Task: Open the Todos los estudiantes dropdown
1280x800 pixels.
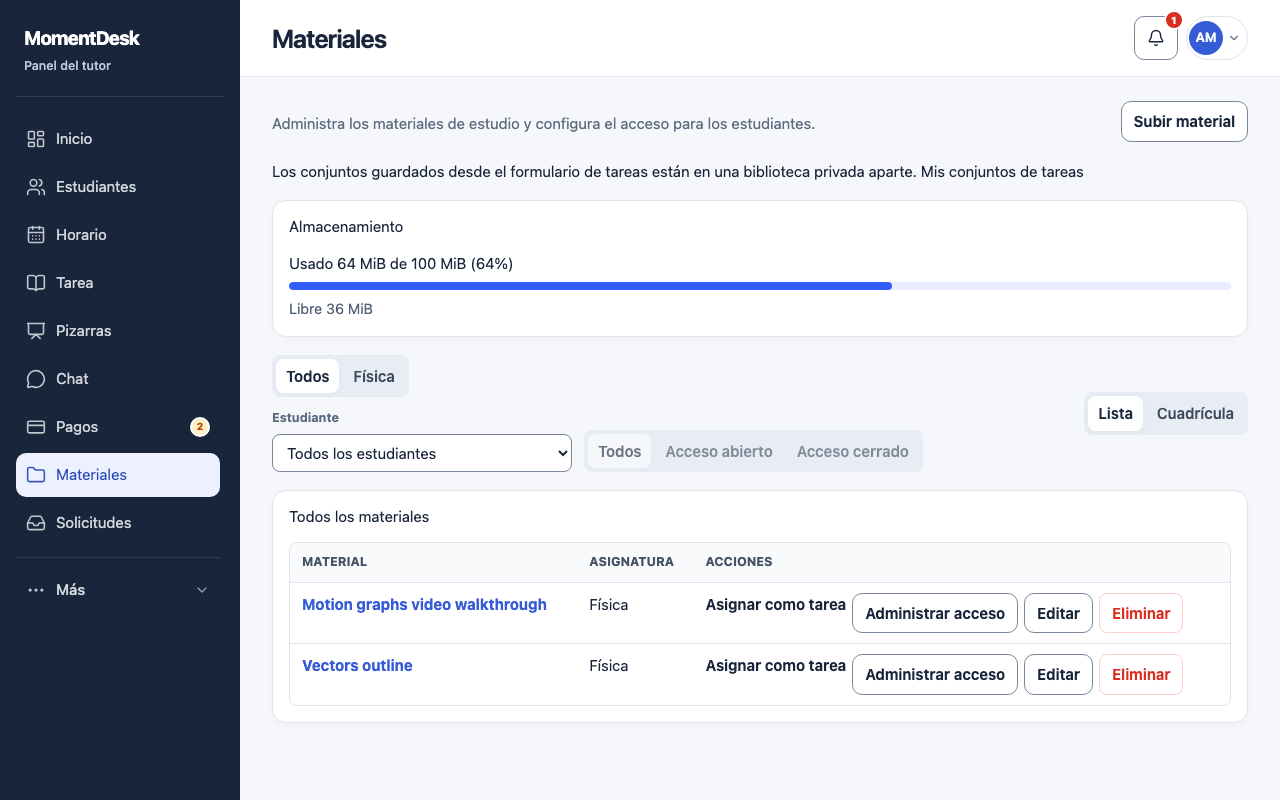Action: click(x=422, y=453)
